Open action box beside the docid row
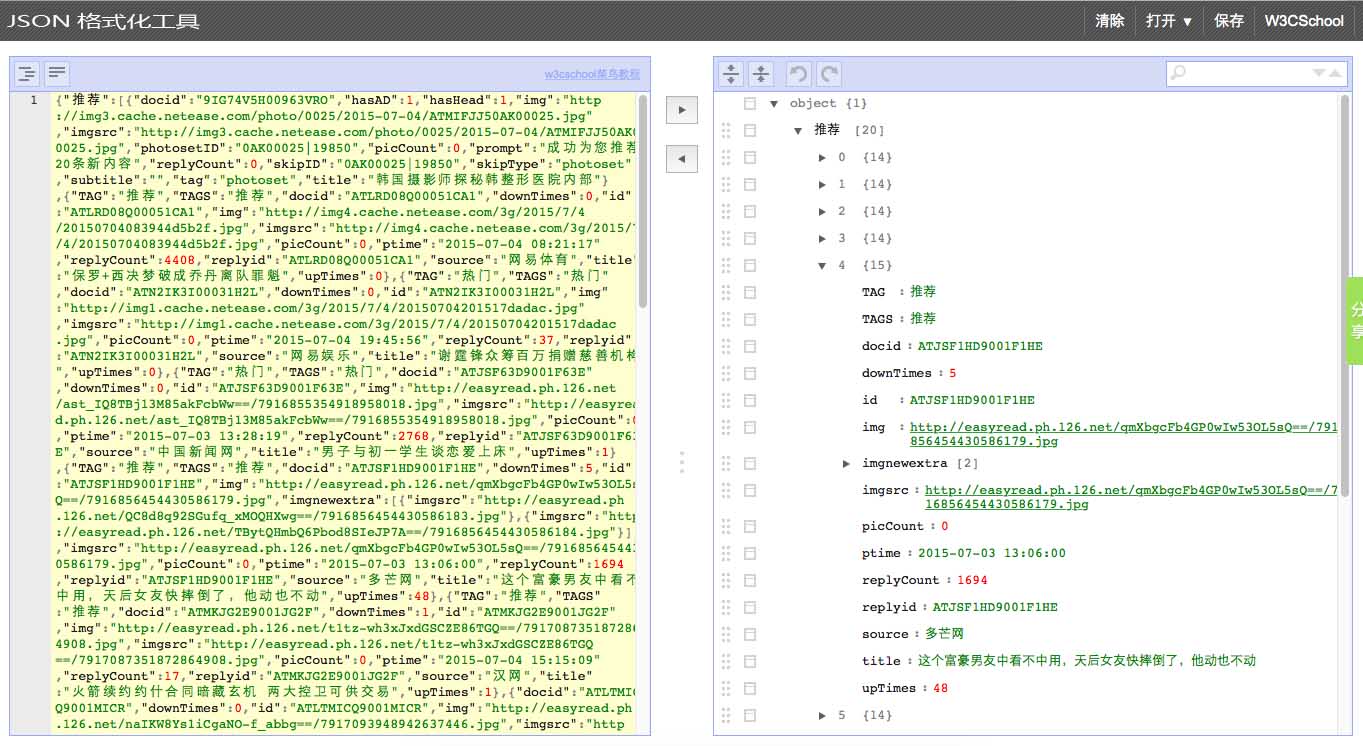The height and width of the screenshot is (746, 1363). pos(750,346)
